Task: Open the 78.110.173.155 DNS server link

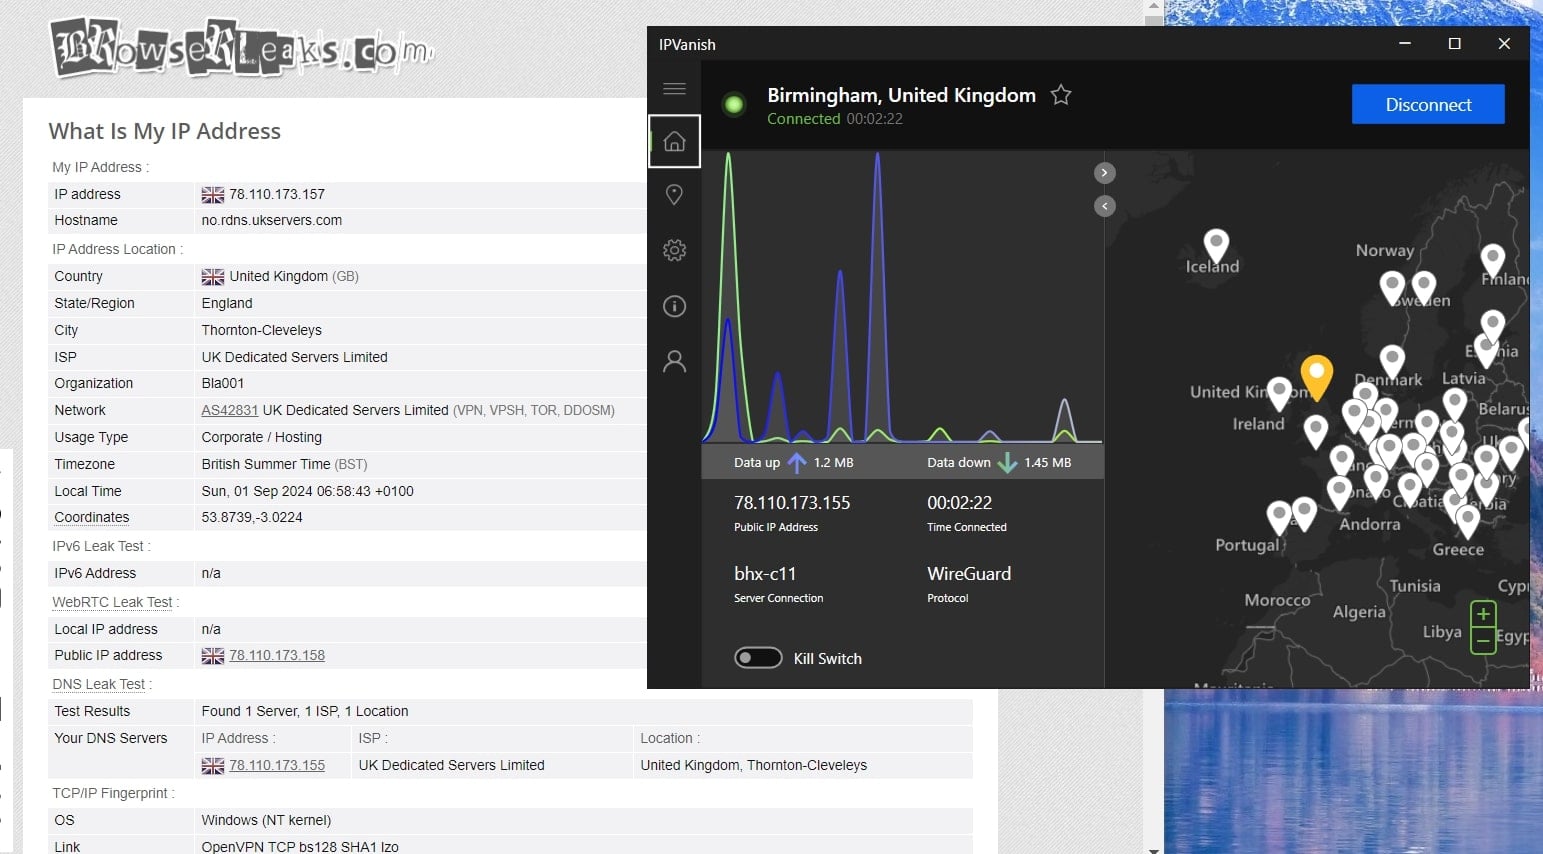Action: pos(276,765)
